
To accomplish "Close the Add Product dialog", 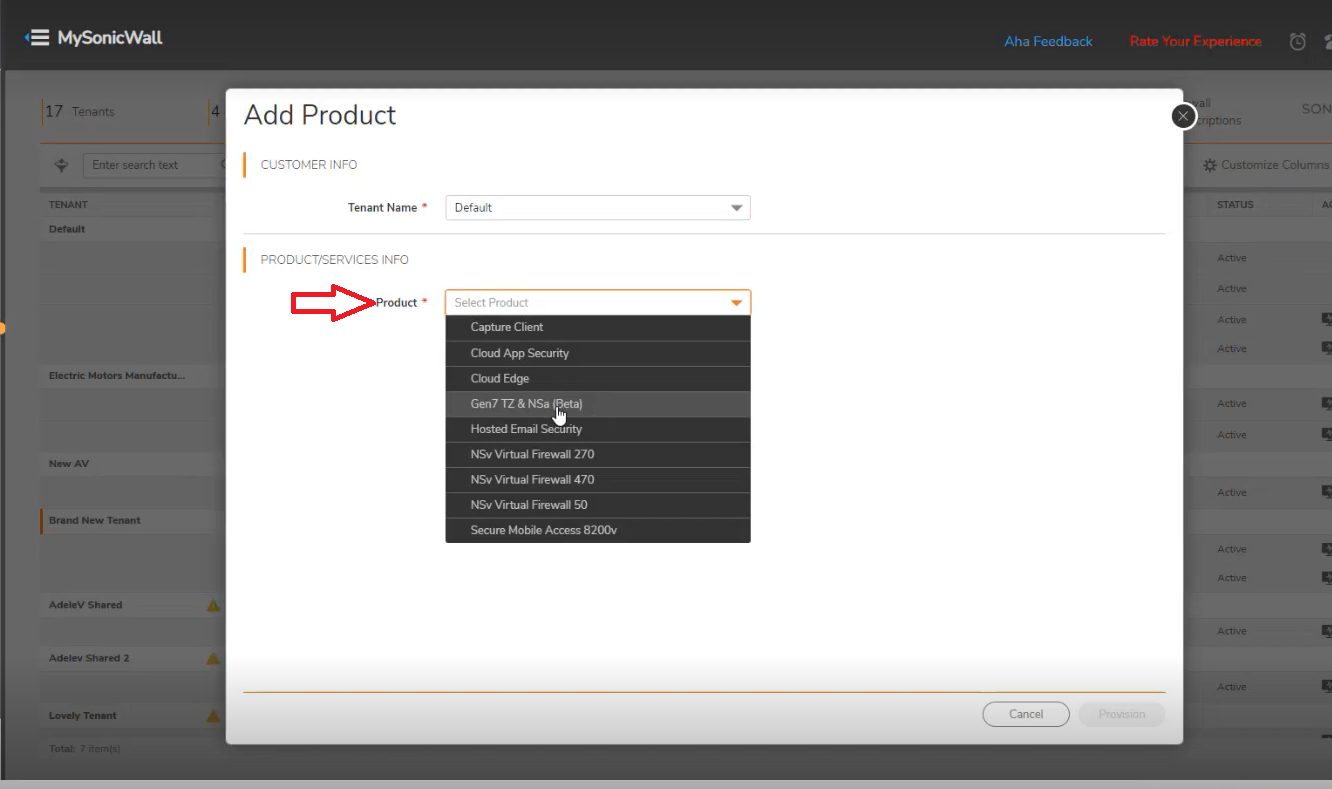I will 1183,116.
